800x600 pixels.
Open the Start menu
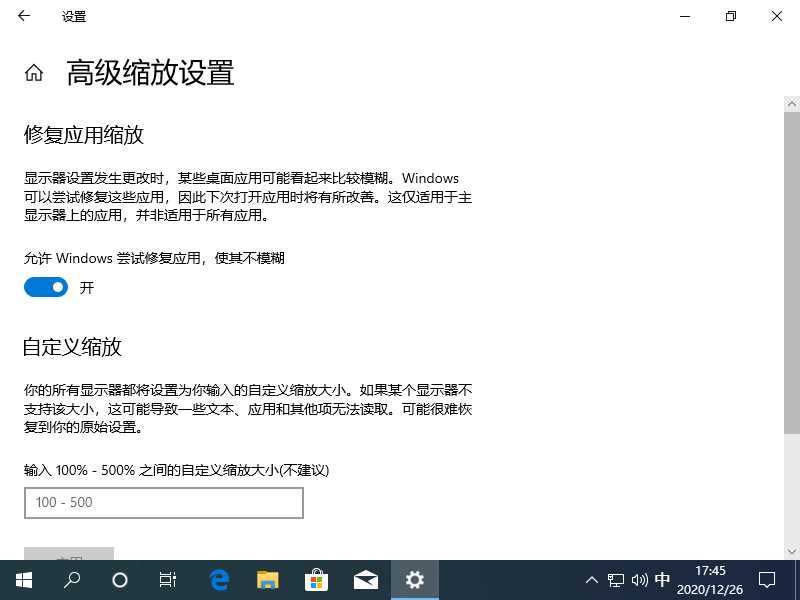22,580
